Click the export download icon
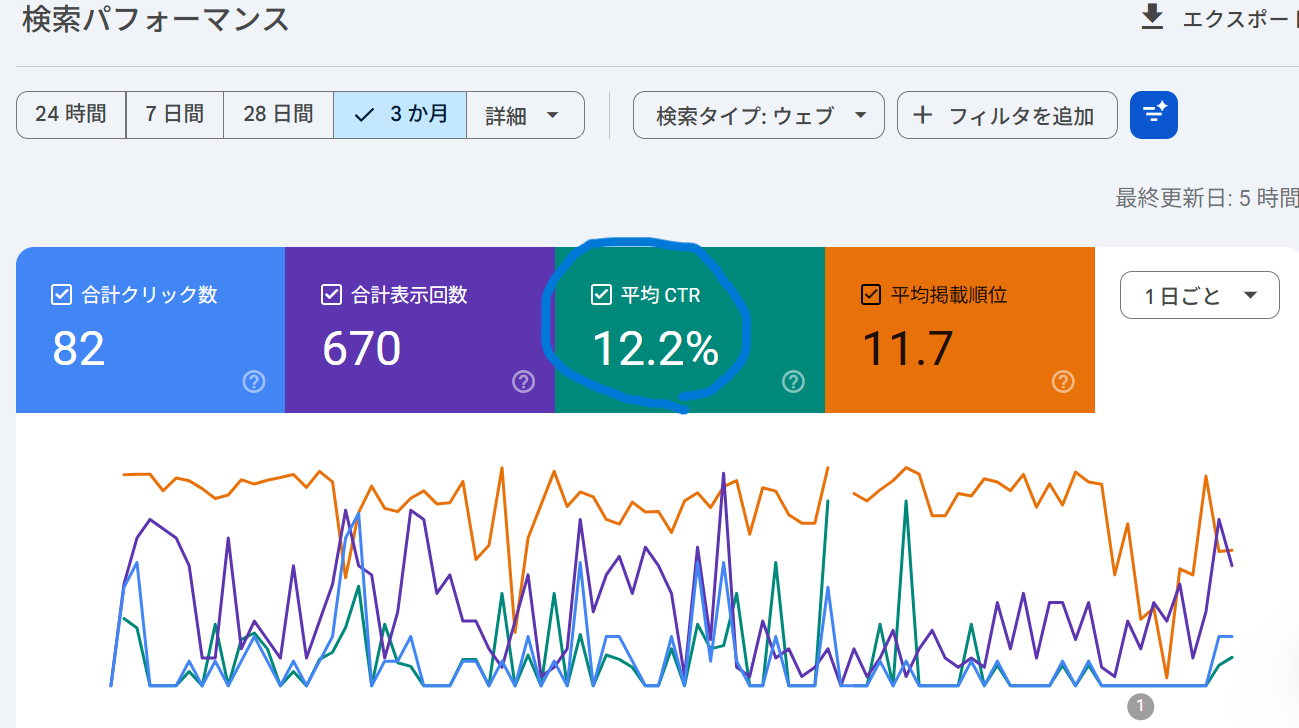Image resolution: width=1299 pixels, height=728 pixels. pos(1152,18)
